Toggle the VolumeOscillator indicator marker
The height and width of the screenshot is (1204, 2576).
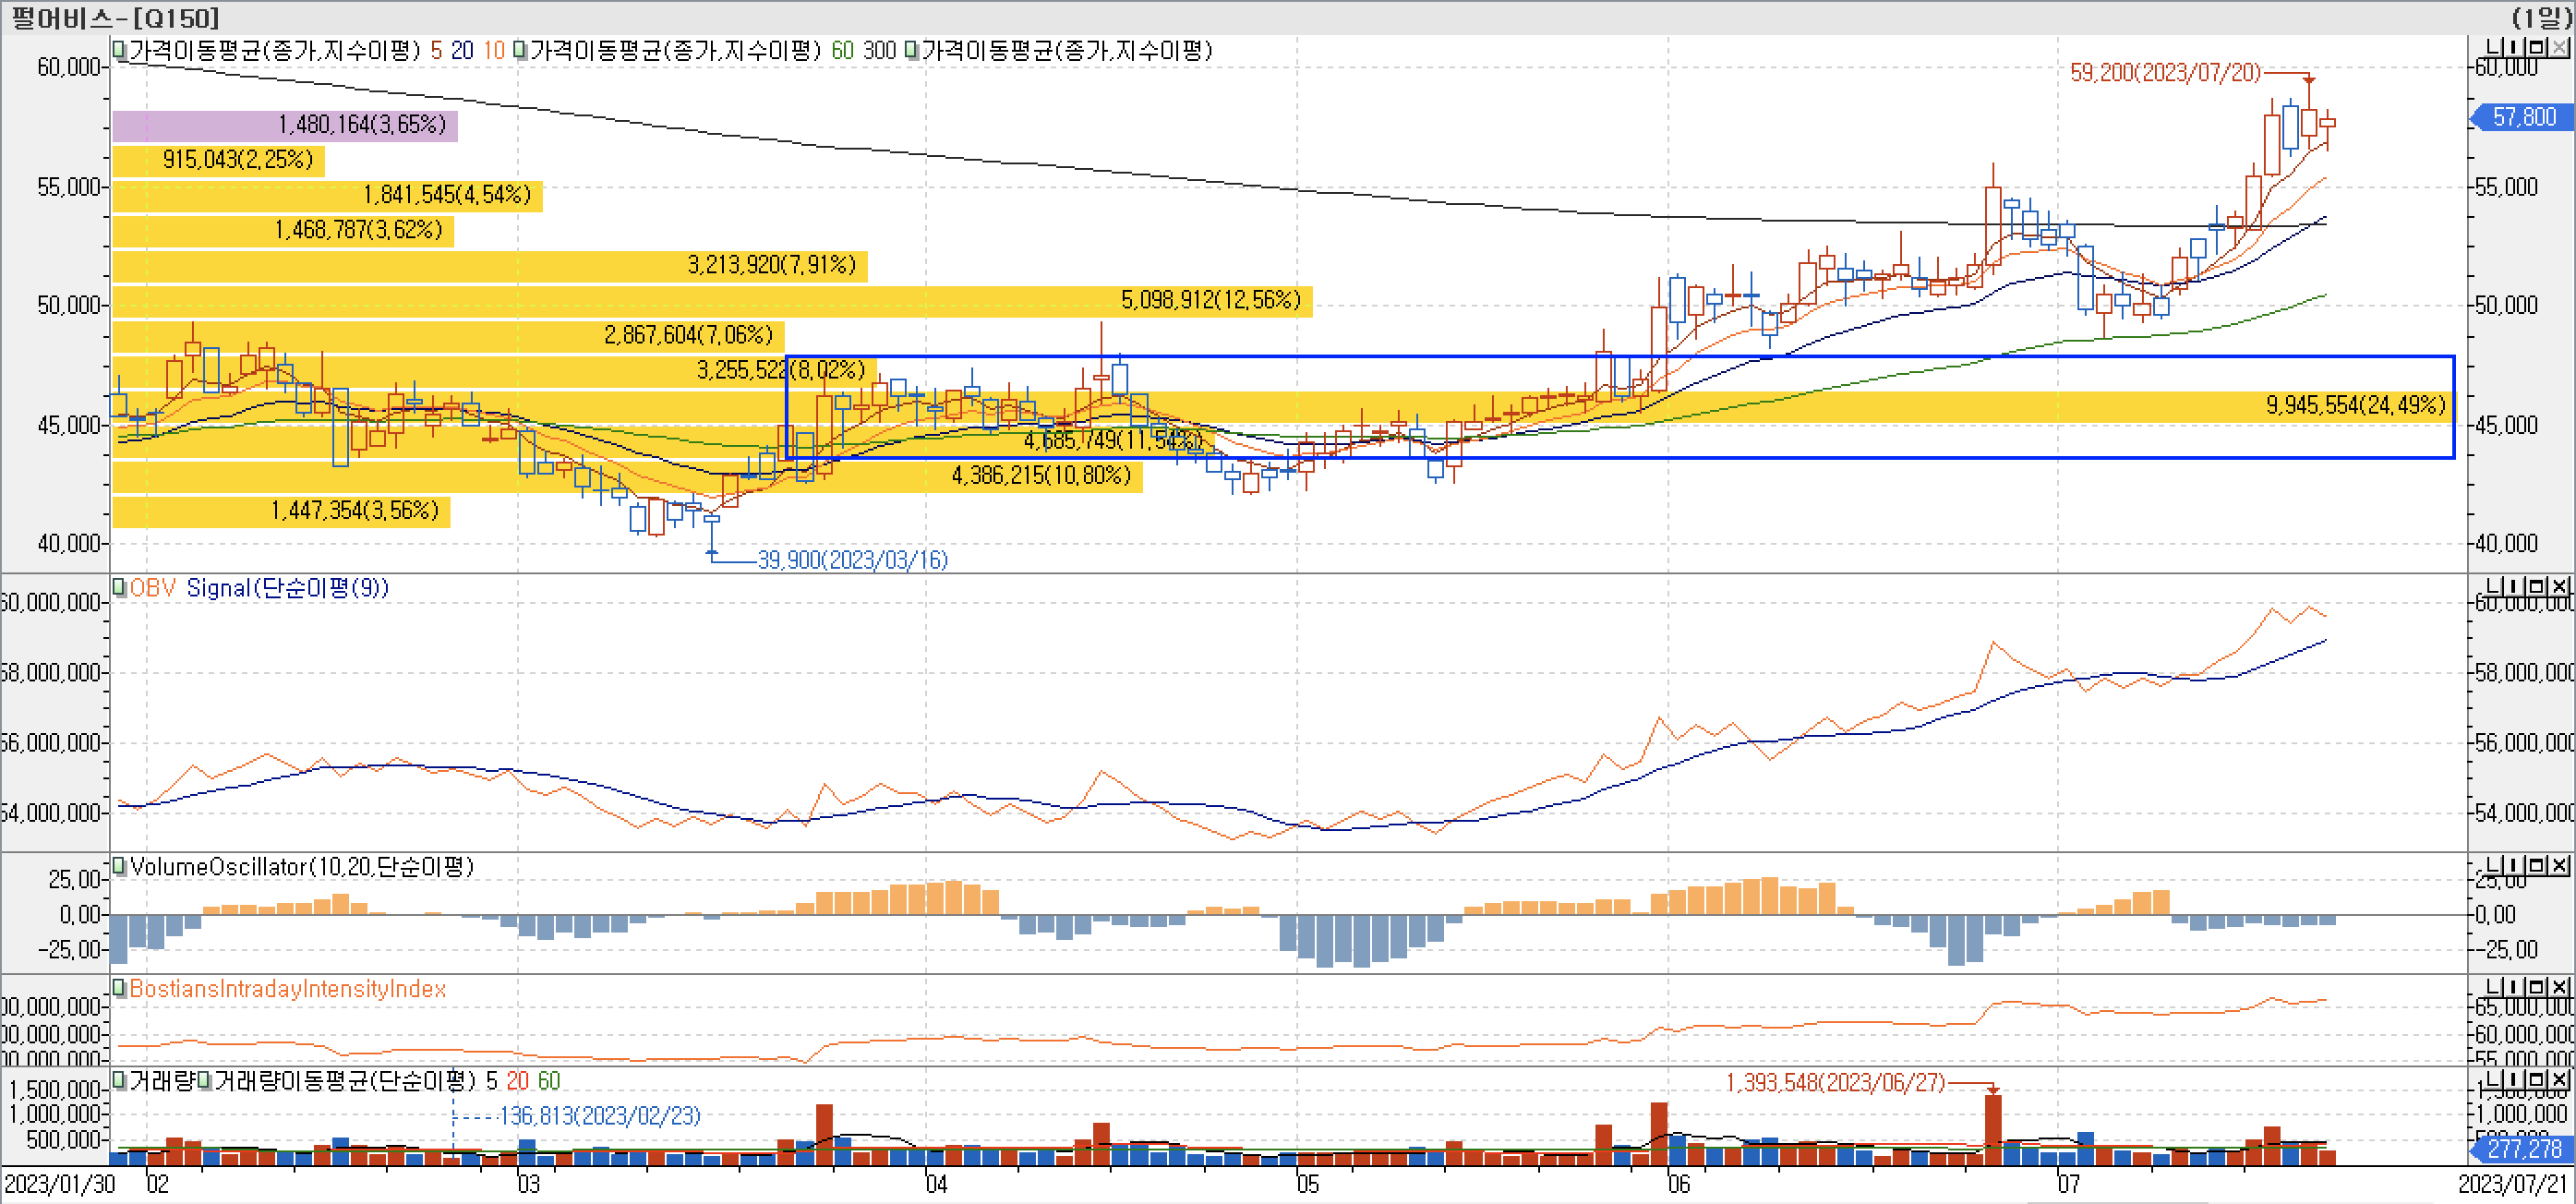pyautogui.click(x=119, y=866)
